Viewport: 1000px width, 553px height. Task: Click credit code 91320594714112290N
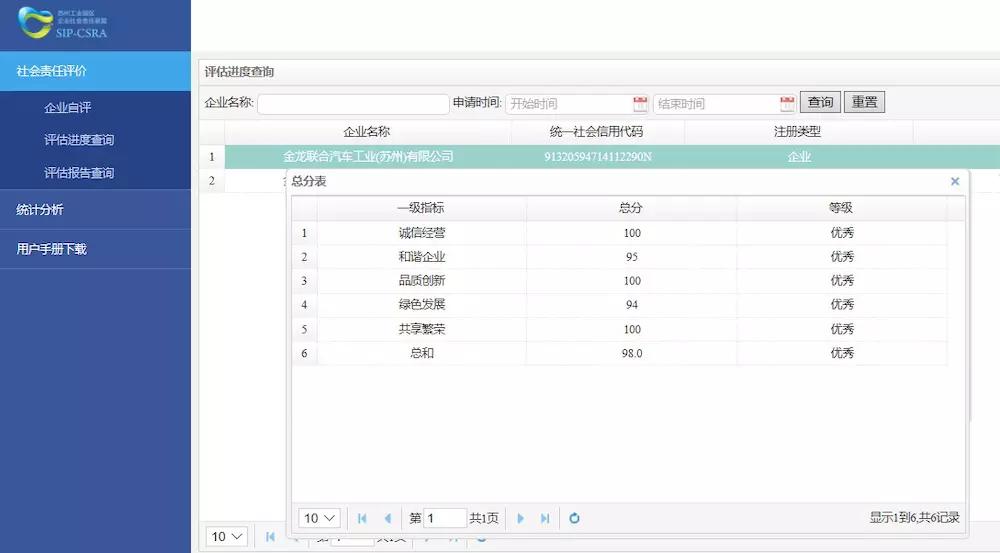(598, 157)
